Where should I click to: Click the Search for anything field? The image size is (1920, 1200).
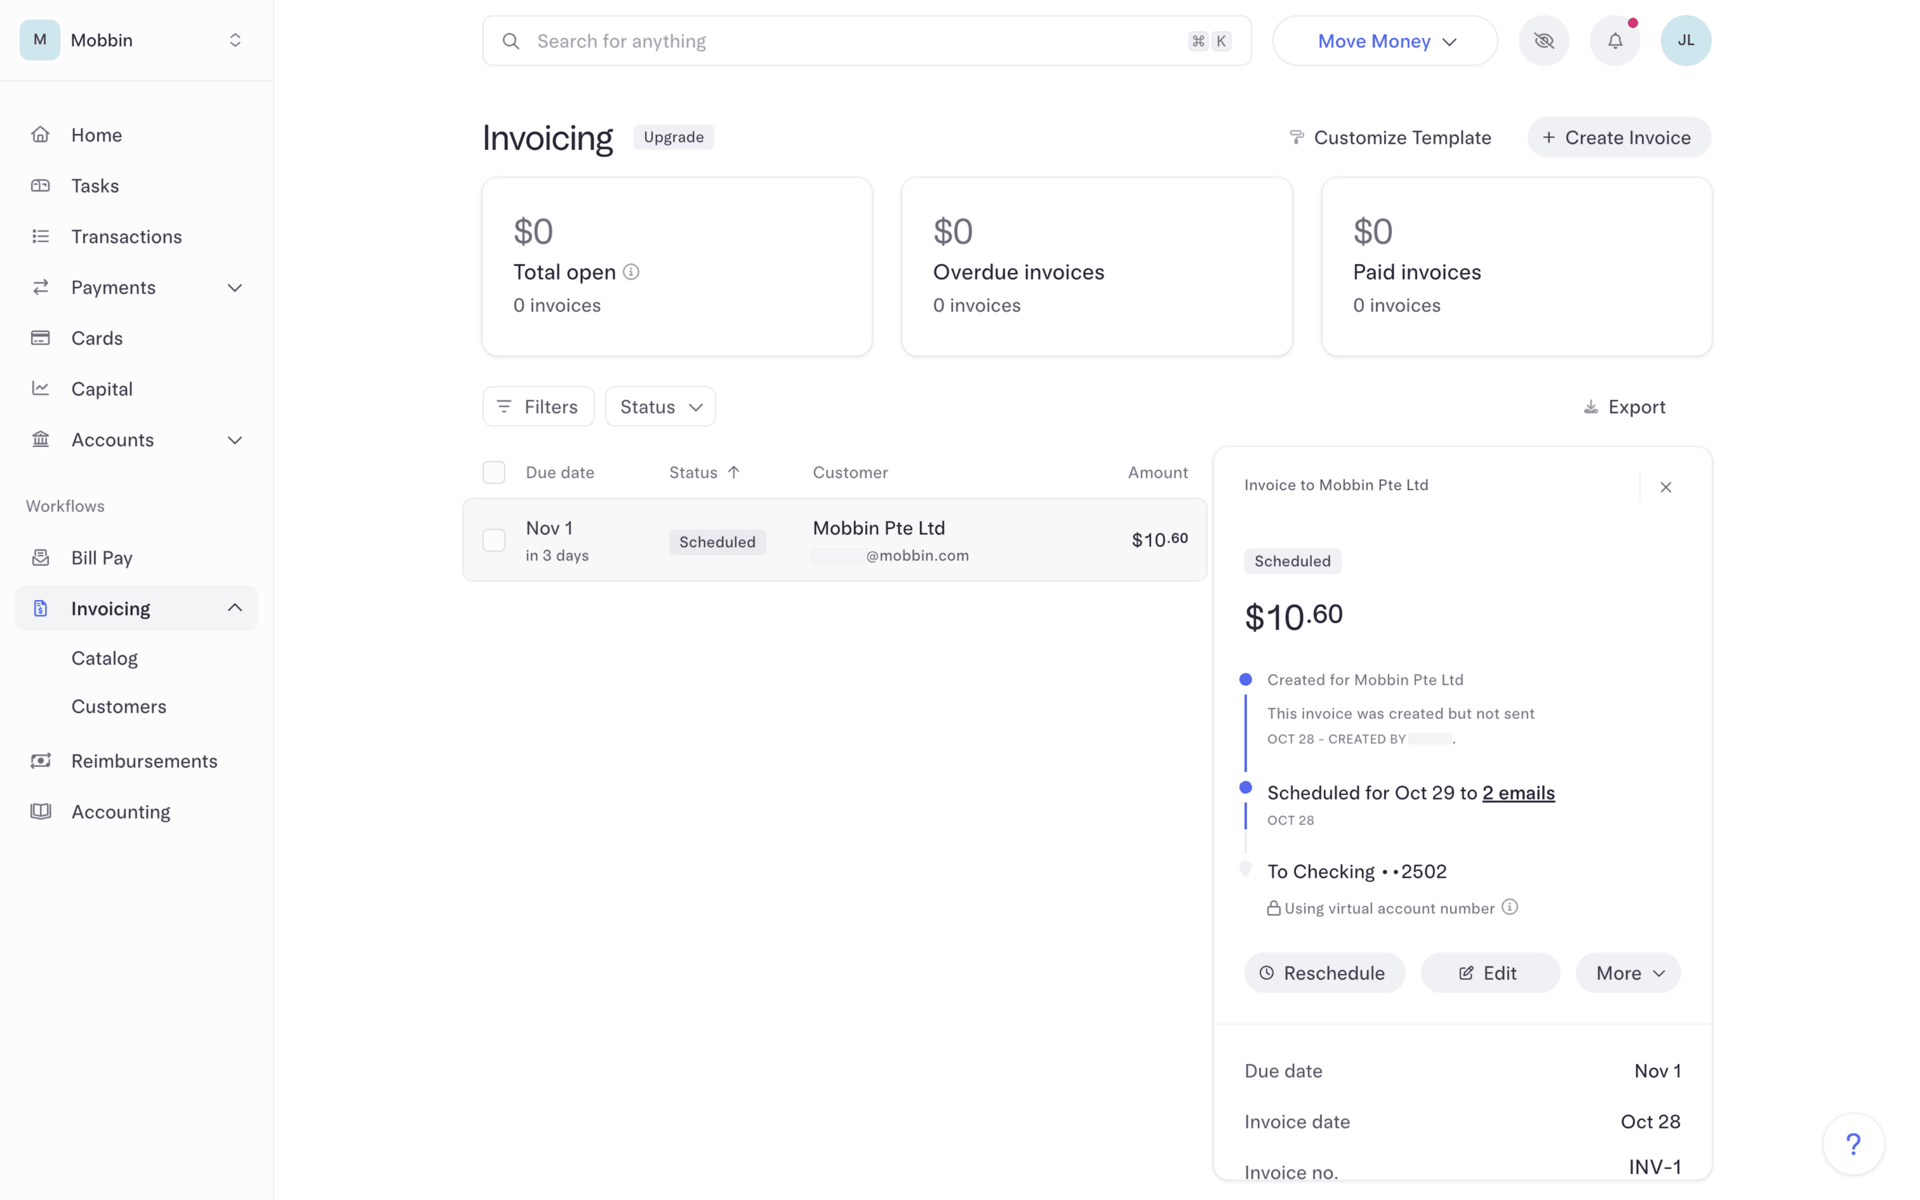point(866,41)
